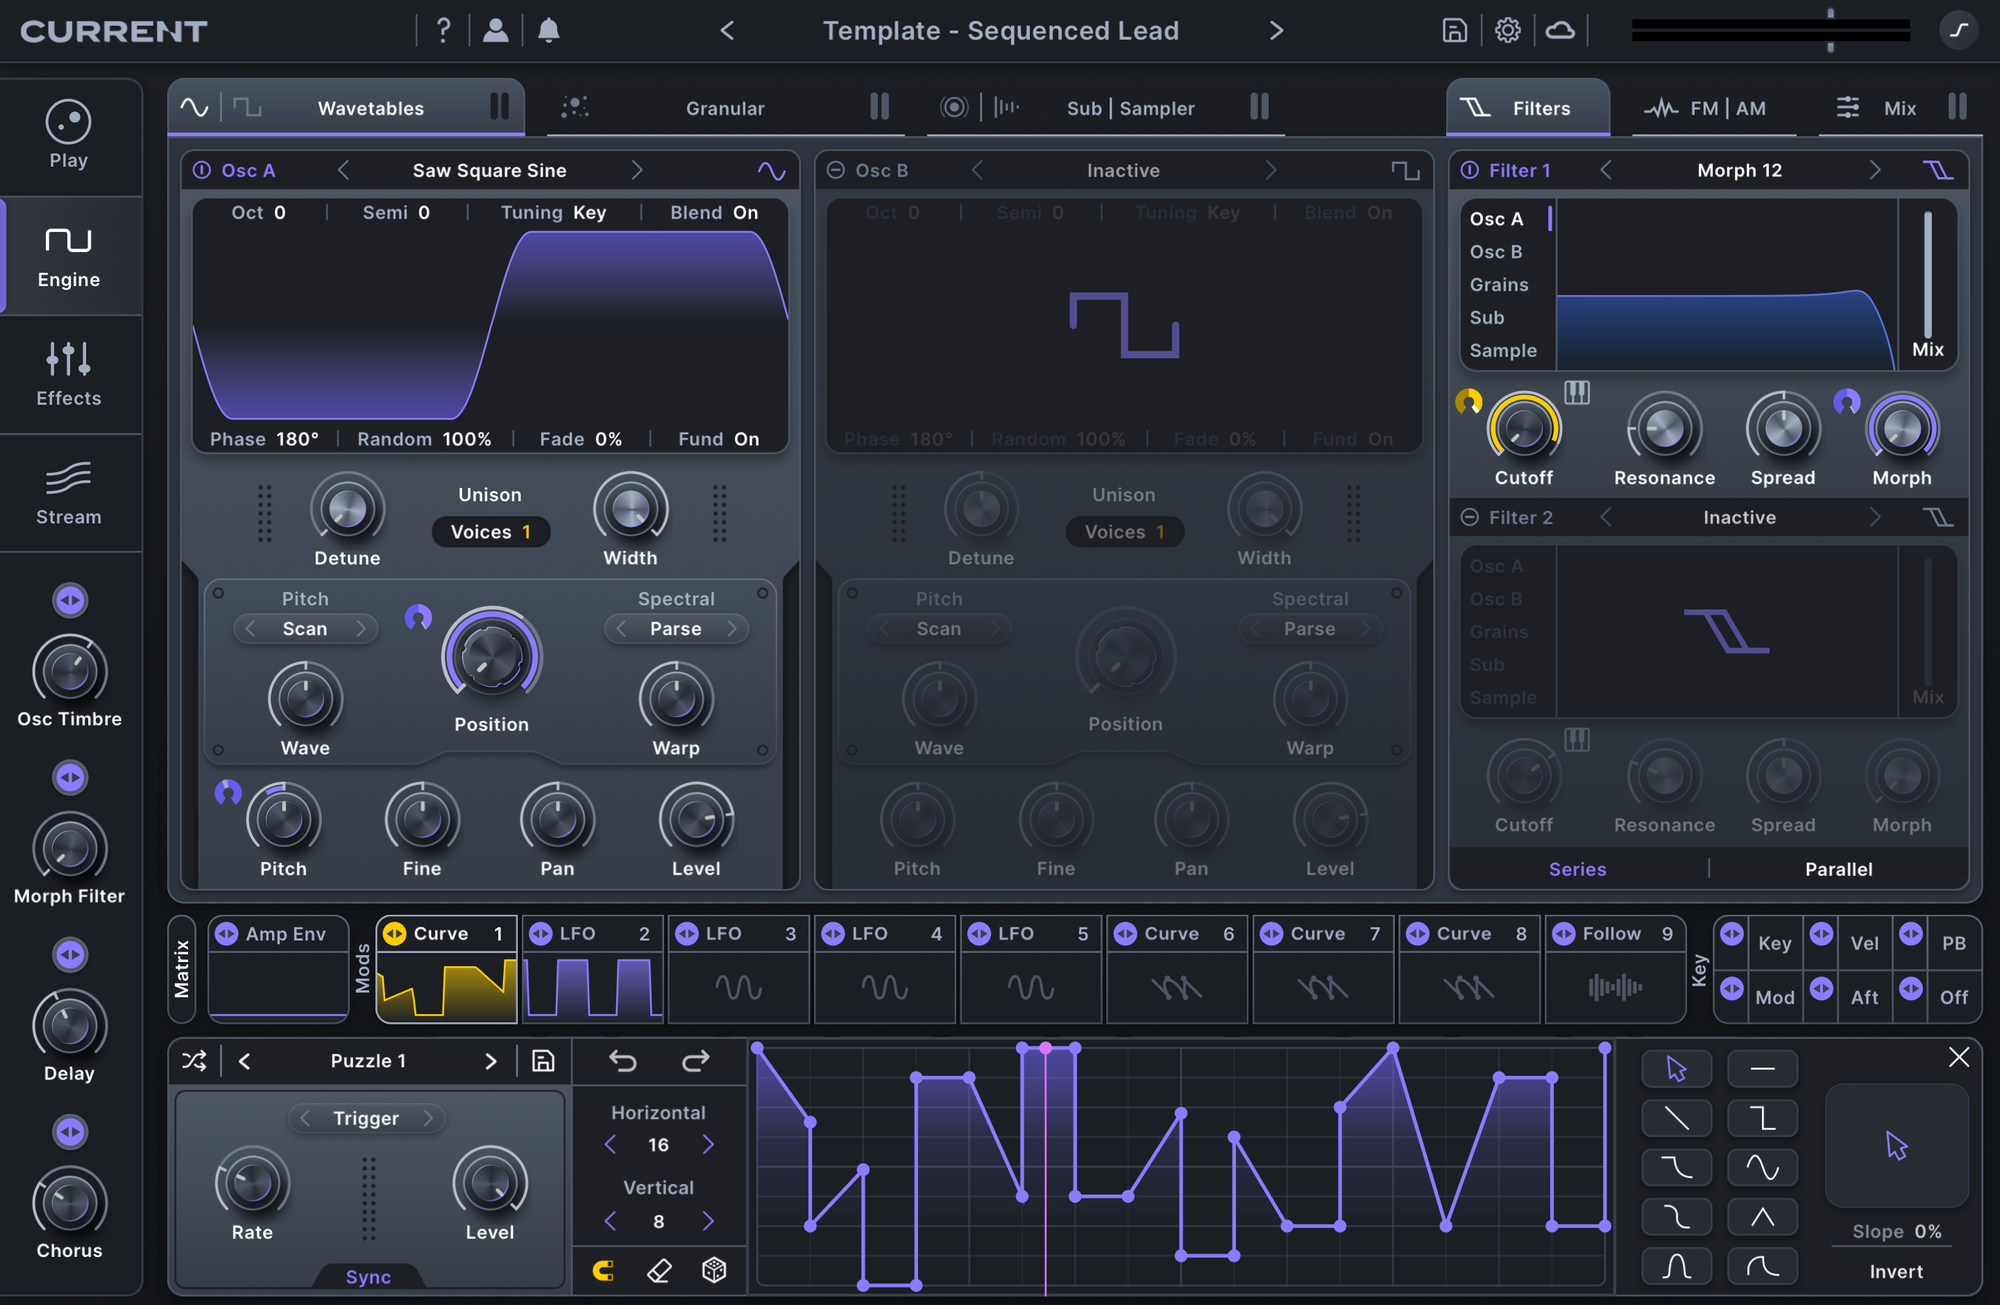Go to next Osc A wavetable preset

pyautogui.click(x=637, y=170)
